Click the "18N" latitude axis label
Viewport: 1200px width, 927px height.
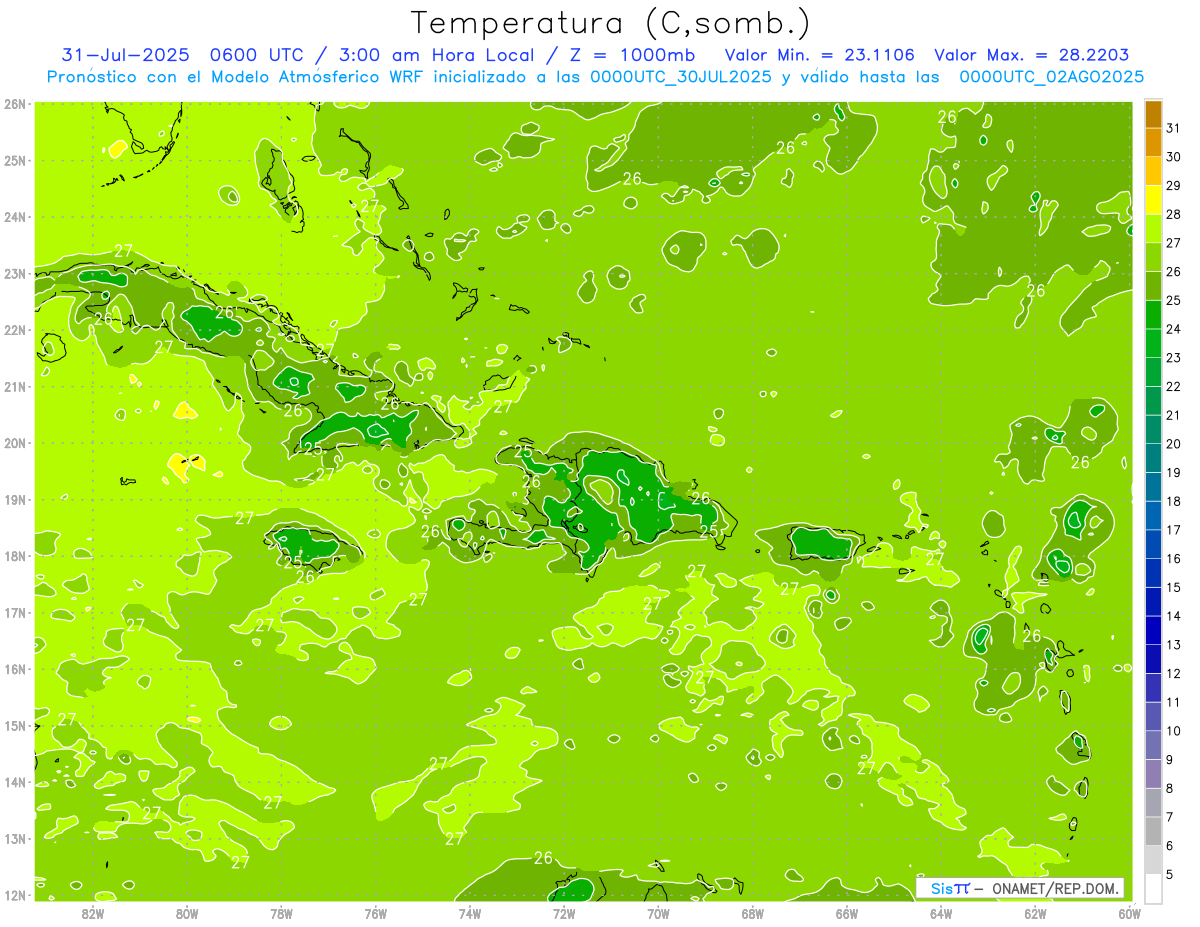pos(14,556)
